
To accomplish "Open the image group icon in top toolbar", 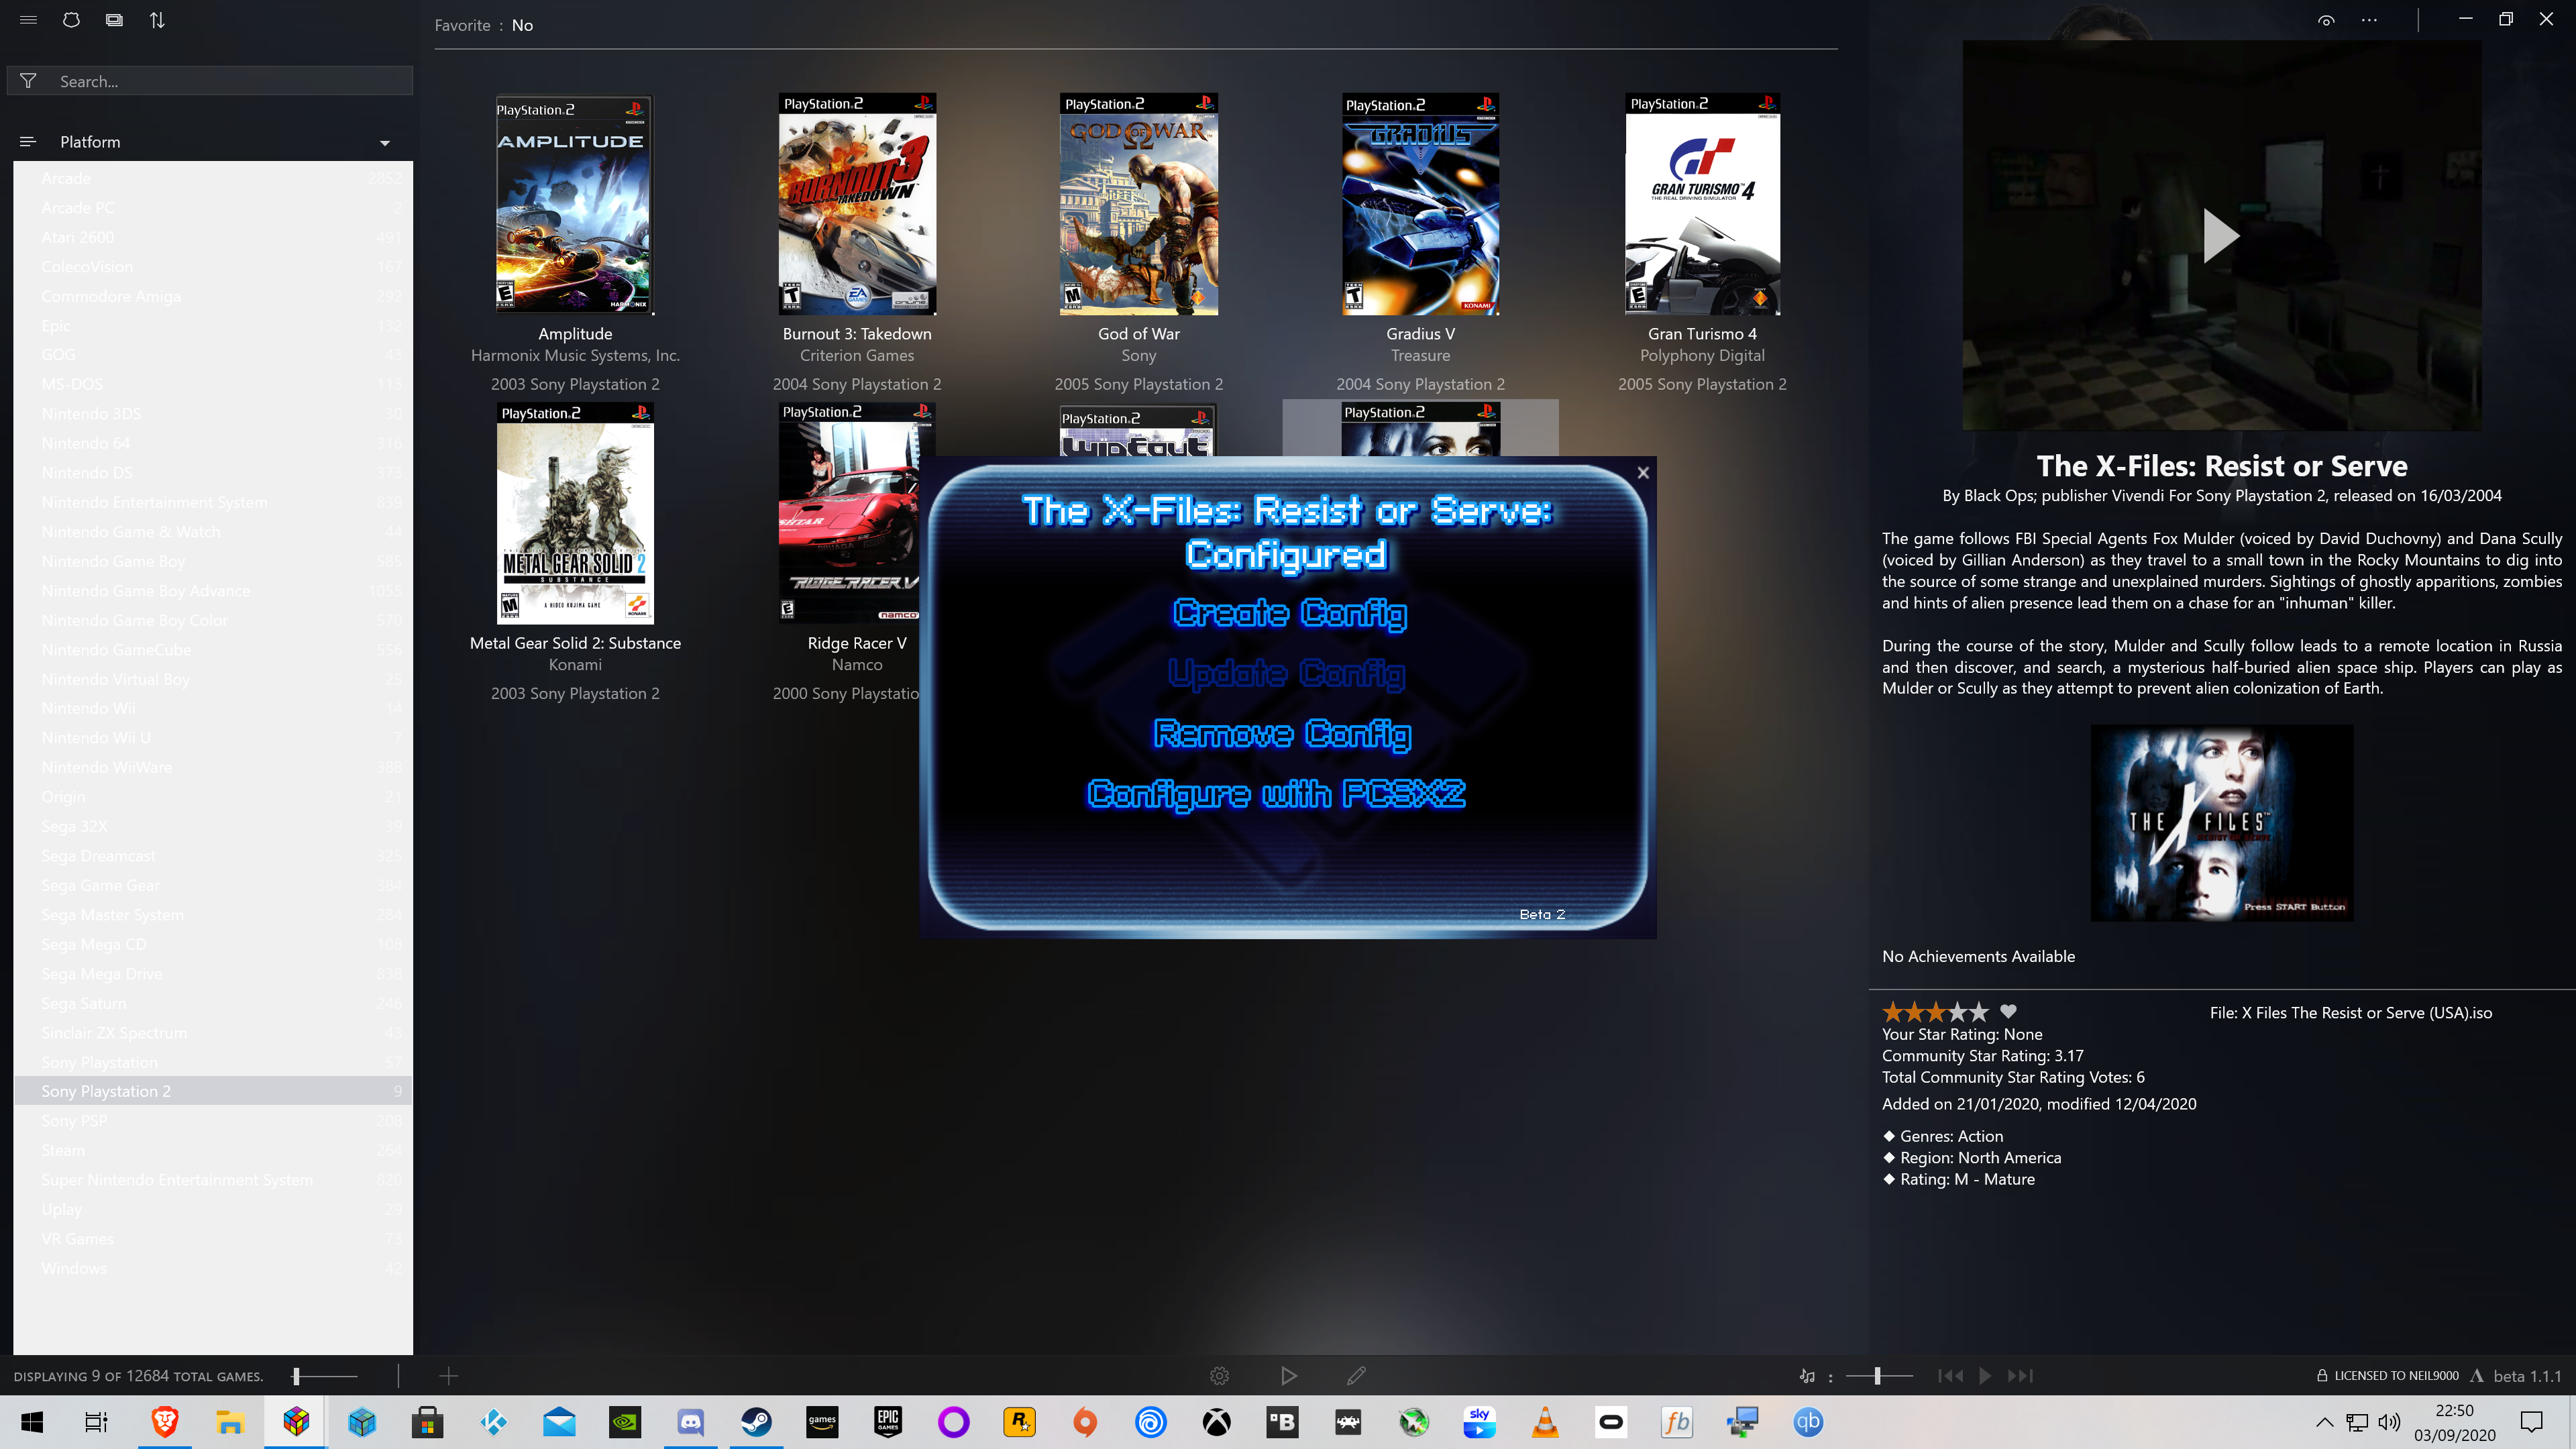I will (x=114, y=20).
